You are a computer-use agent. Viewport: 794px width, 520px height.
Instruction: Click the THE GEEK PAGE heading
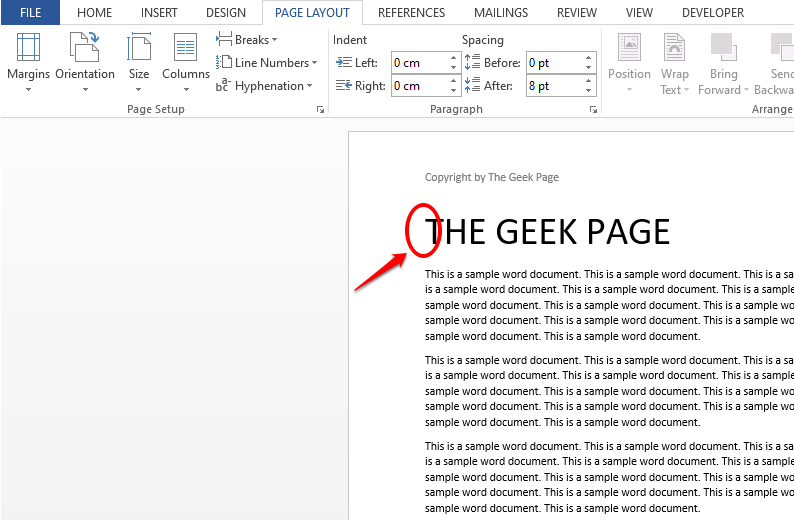pyautogui.click(x=547, y=232)
